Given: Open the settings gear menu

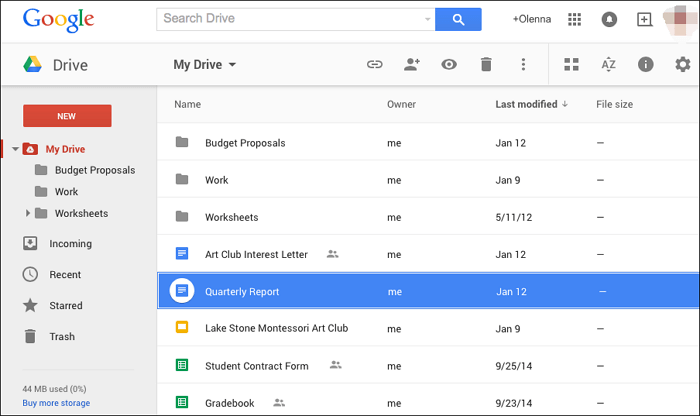Looking at the screenshot, I should pyautogui.click(x=683, y=65).
